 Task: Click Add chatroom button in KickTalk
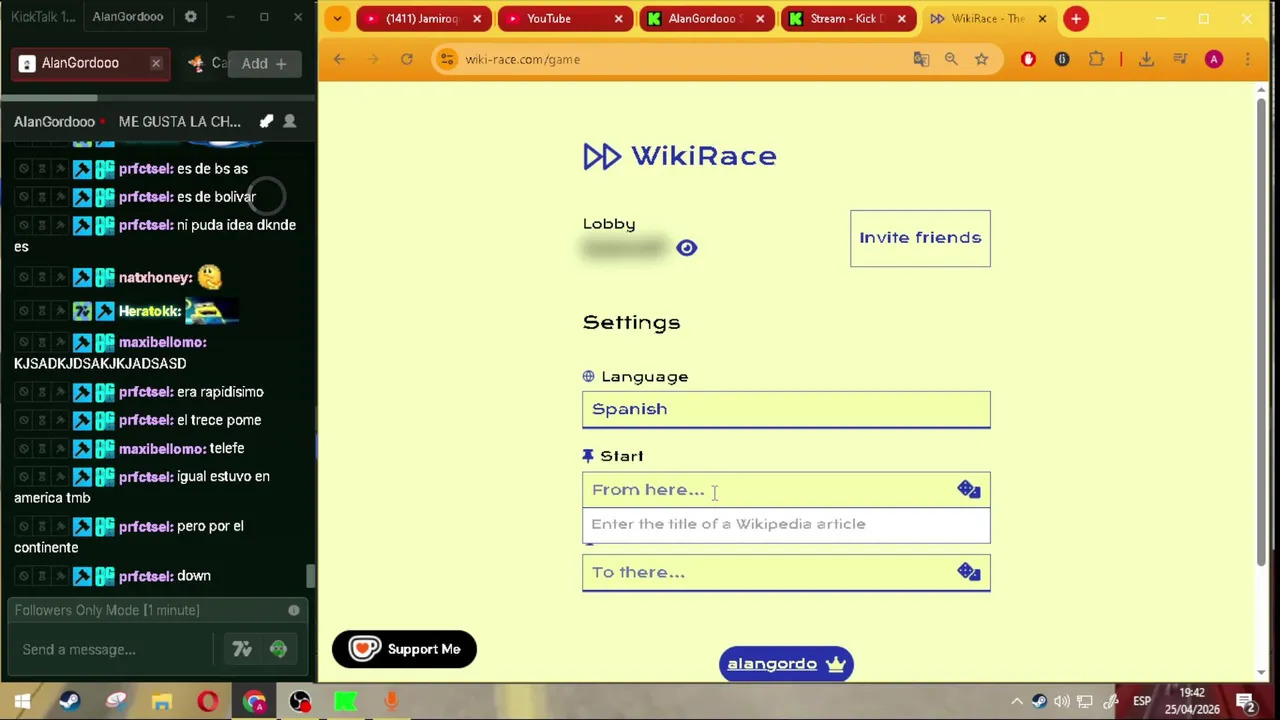(264, 63)
